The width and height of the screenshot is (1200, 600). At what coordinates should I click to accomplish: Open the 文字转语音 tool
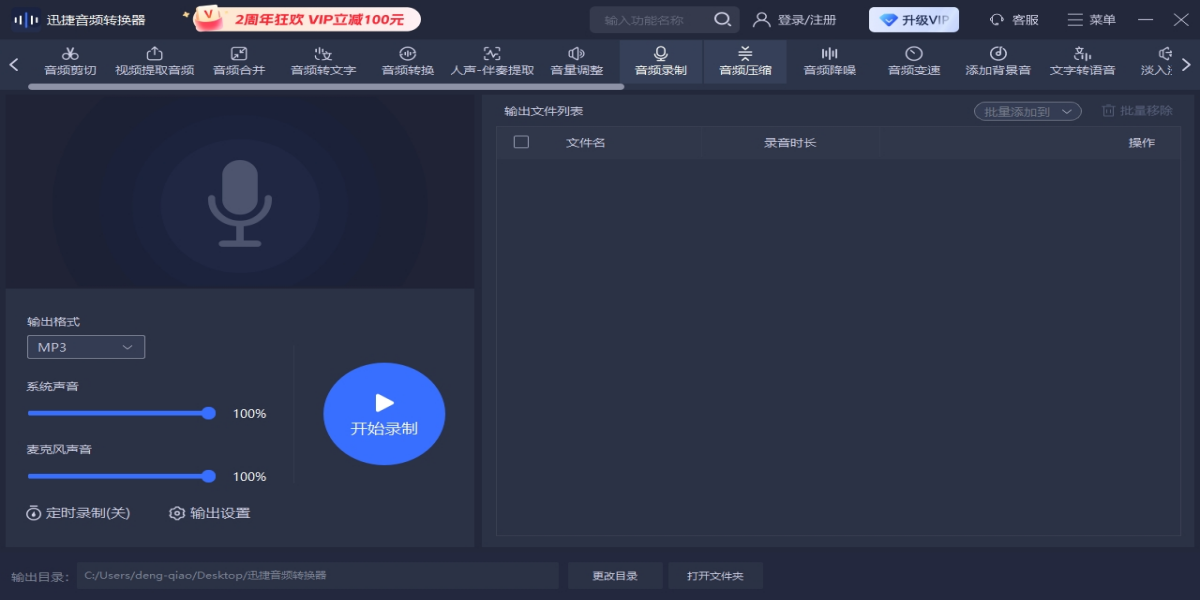[1082, 61]
